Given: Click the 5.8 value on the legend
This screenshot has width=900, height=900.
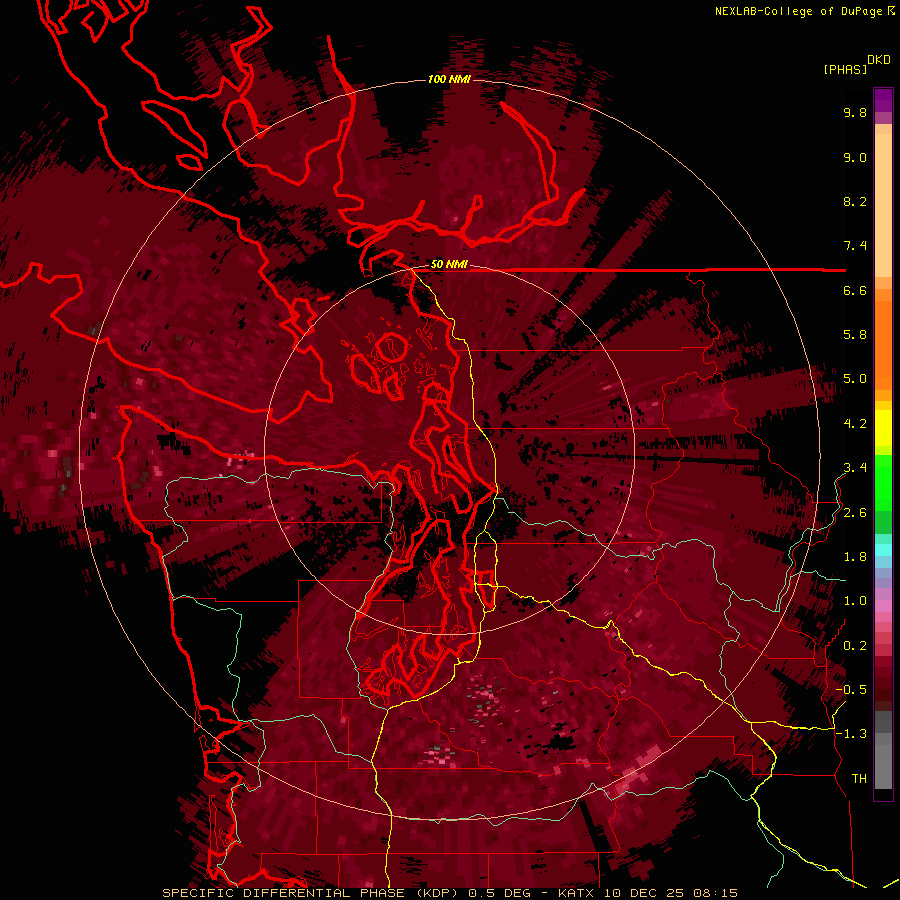Looking at the screenshot, I should point(855,335).
